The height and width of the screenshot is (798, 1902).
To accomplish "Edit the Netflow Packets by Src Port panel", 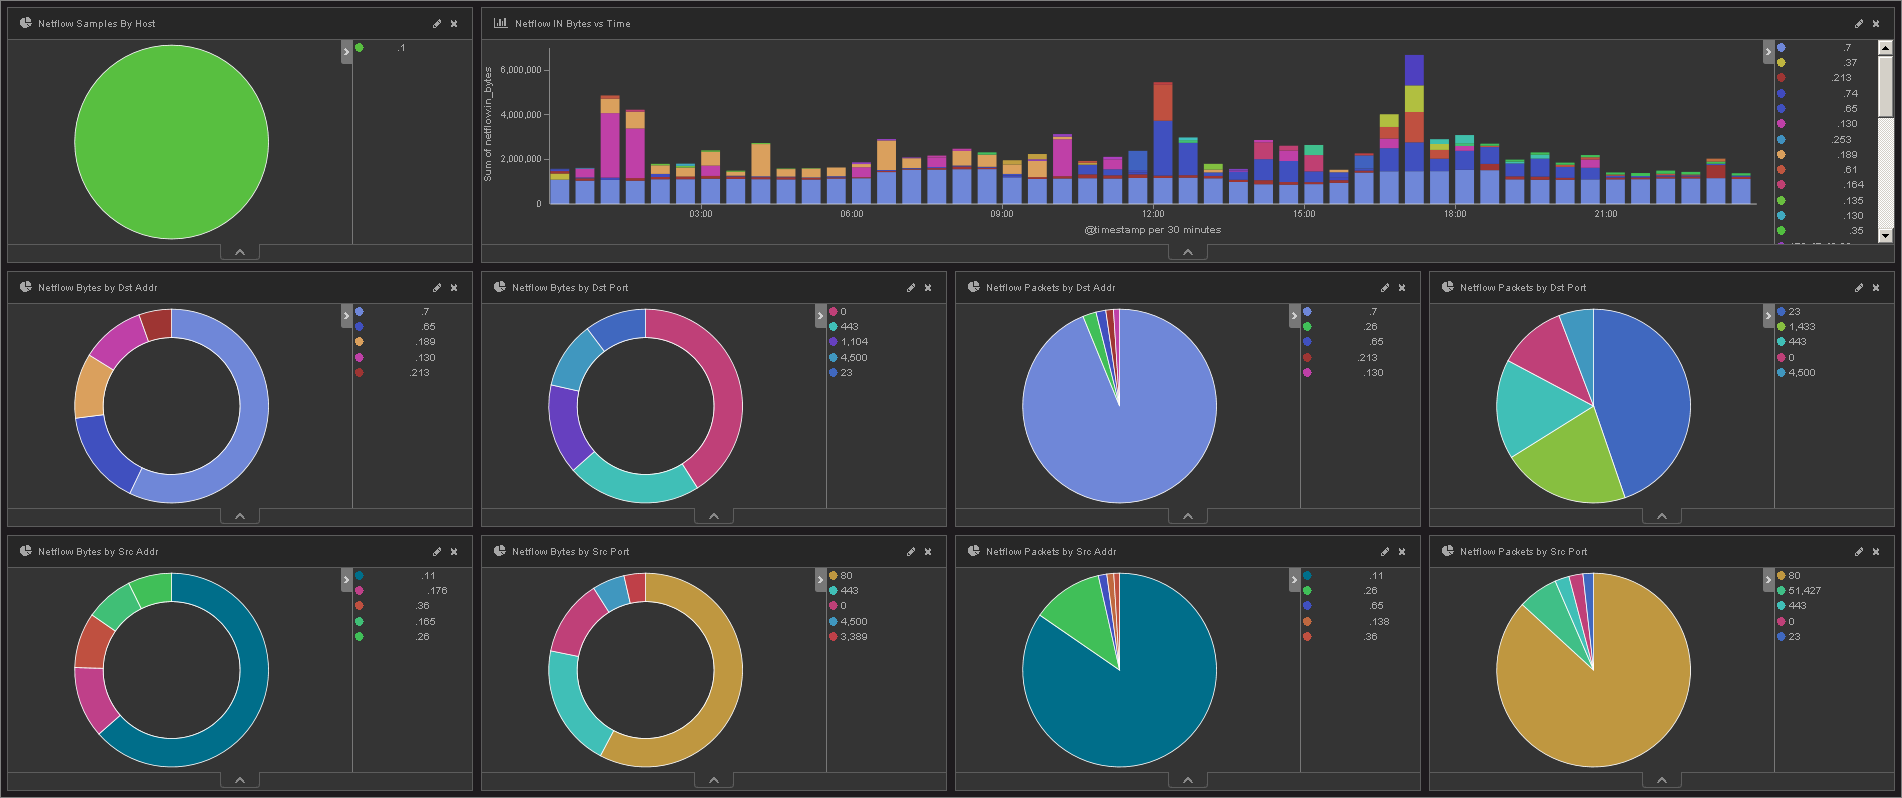I will pos(1859,552).
